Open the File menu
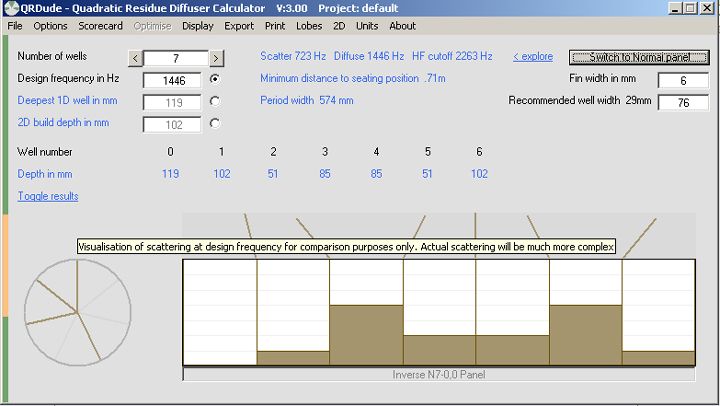Viewport: 720px width, 406px height. pyautogui.click(x=15, y=26)
